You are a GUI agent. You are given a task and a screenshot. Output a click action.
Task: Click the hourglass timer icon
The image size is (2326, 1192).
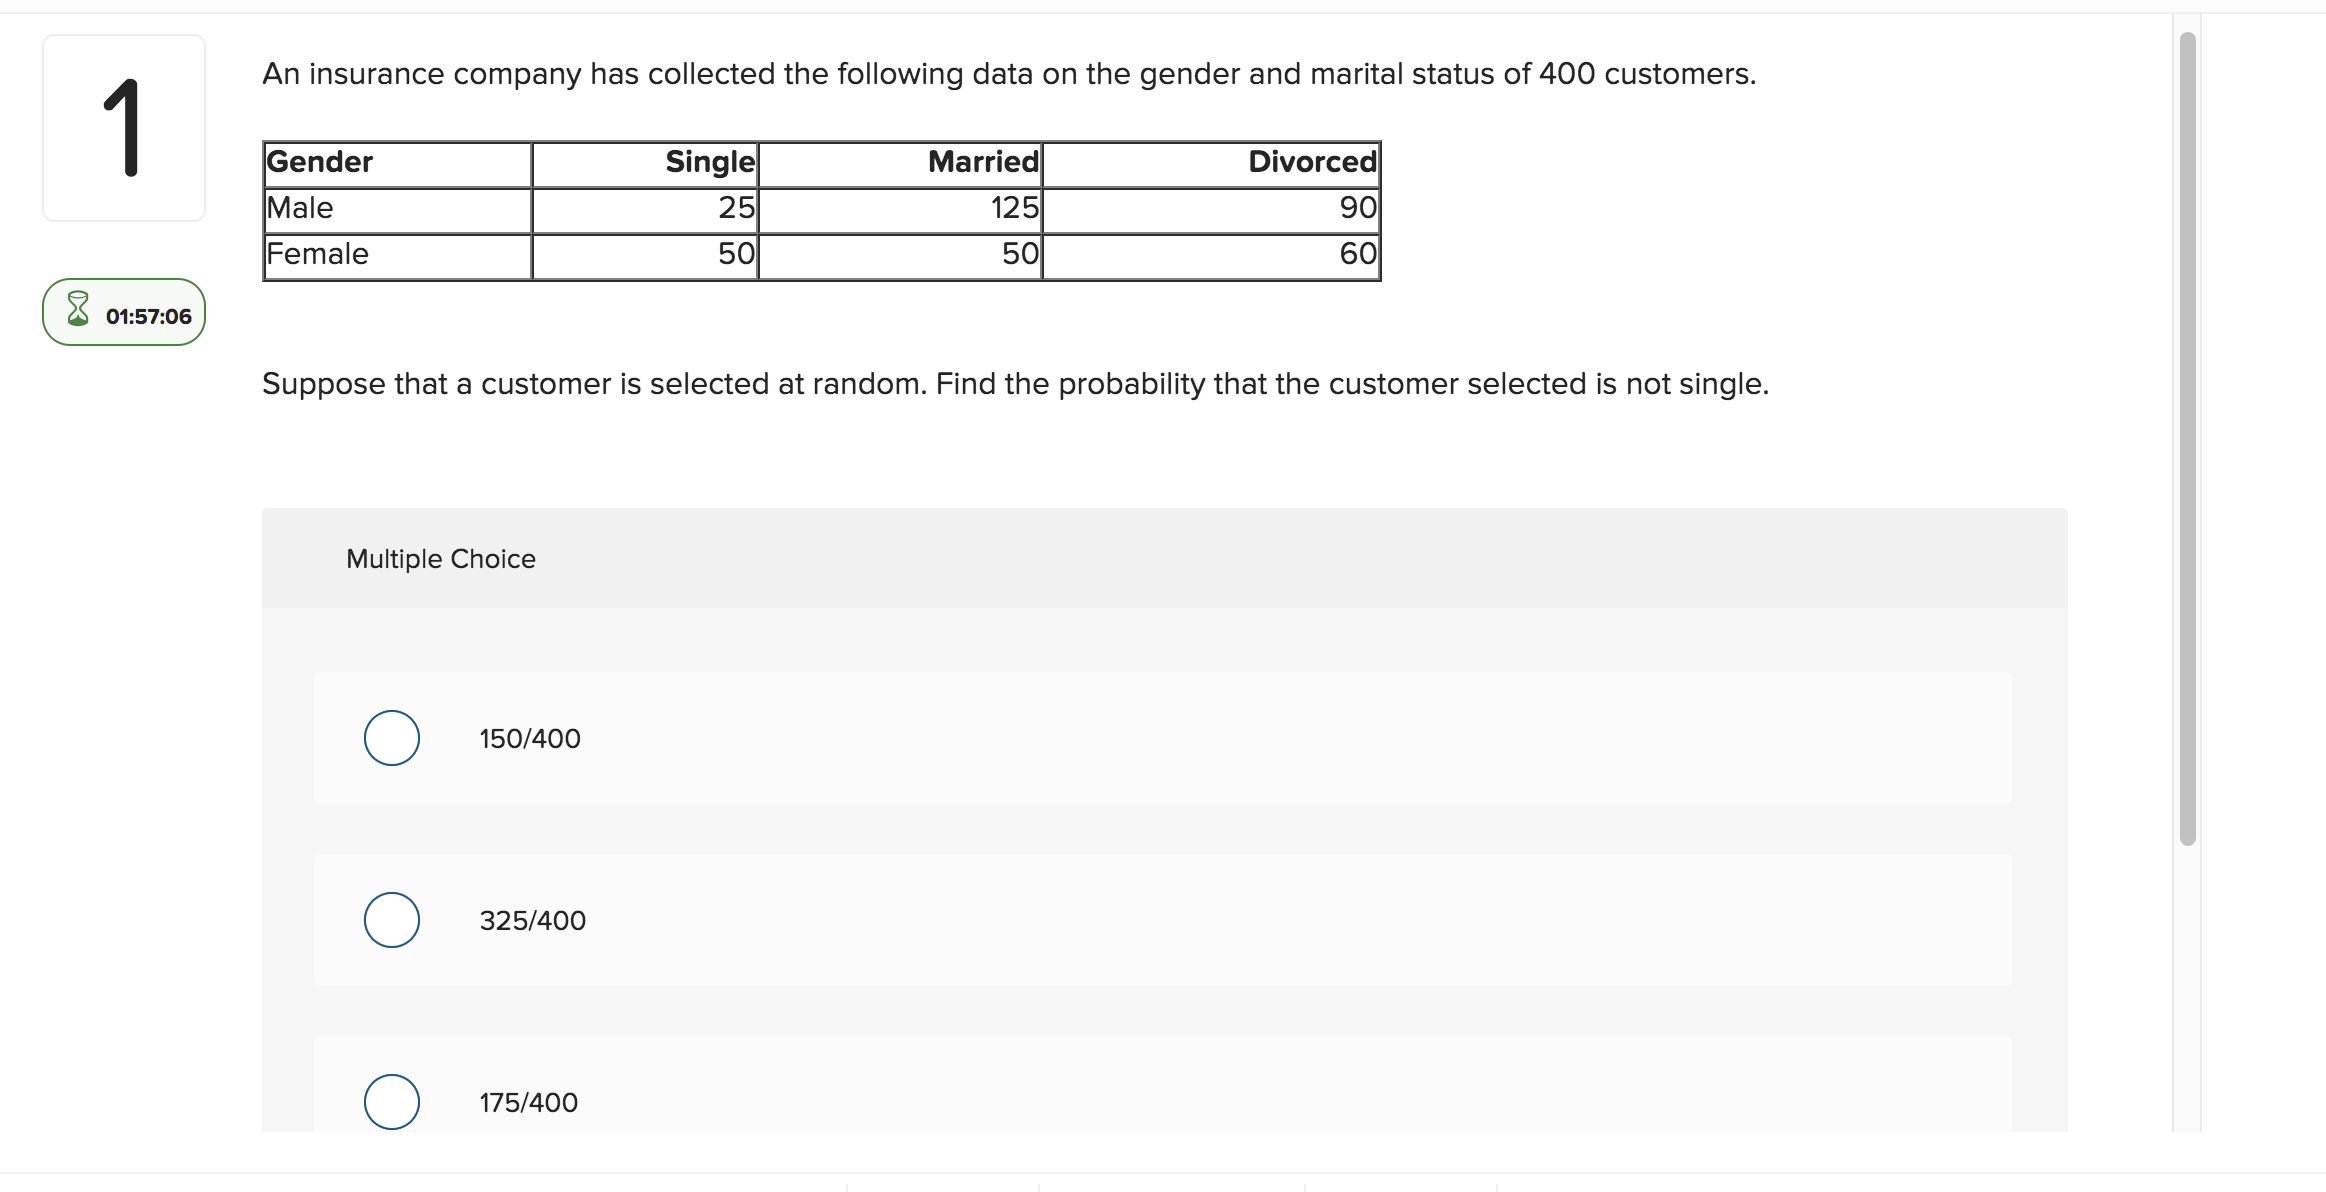(x=78, y=309)
